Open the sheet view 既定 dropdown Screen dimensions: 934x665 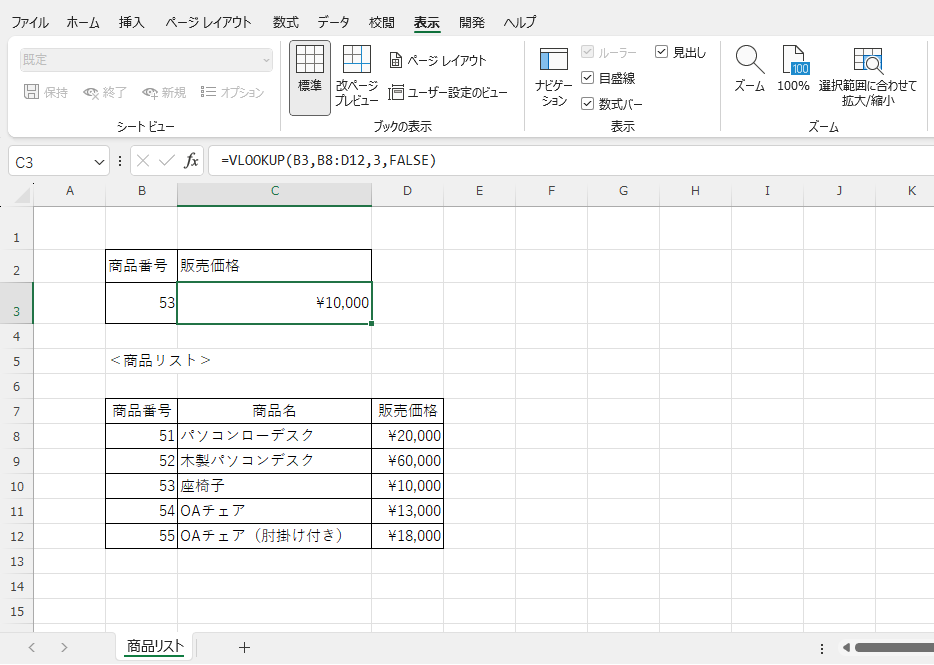click(x=146, y=60)
